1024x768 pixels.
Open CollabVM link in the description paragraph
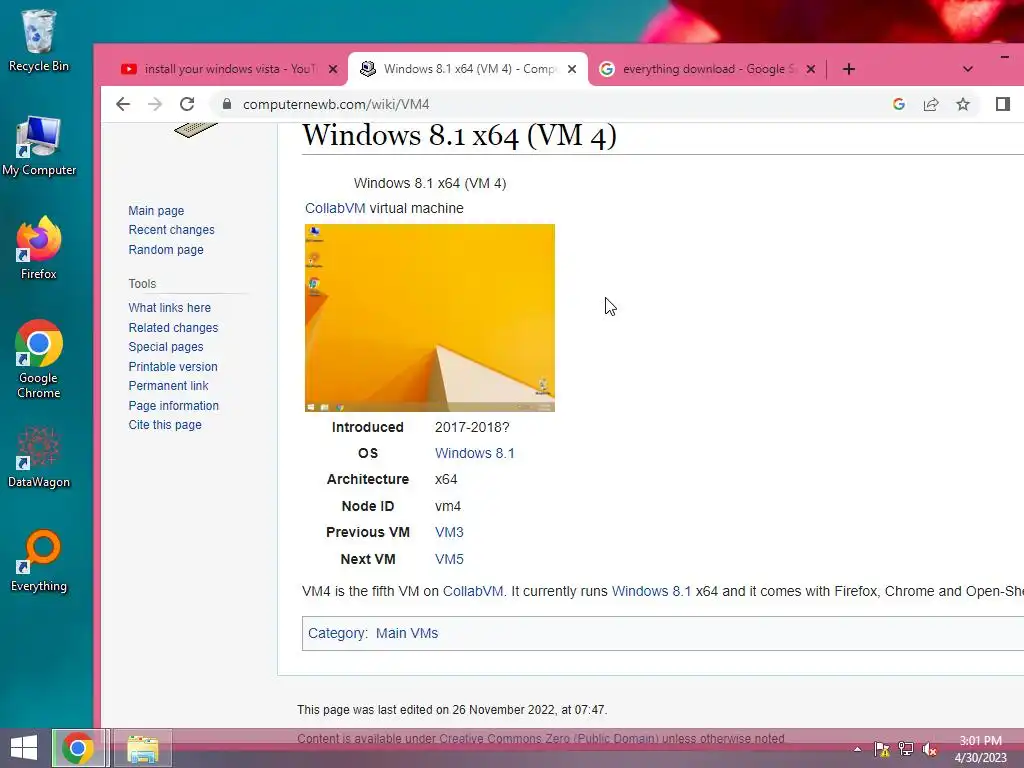[473, 591]
